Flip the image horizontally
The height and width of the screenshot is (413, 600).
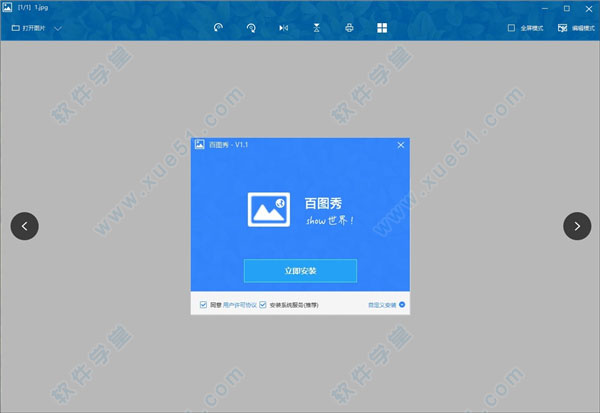coord(284,28)
